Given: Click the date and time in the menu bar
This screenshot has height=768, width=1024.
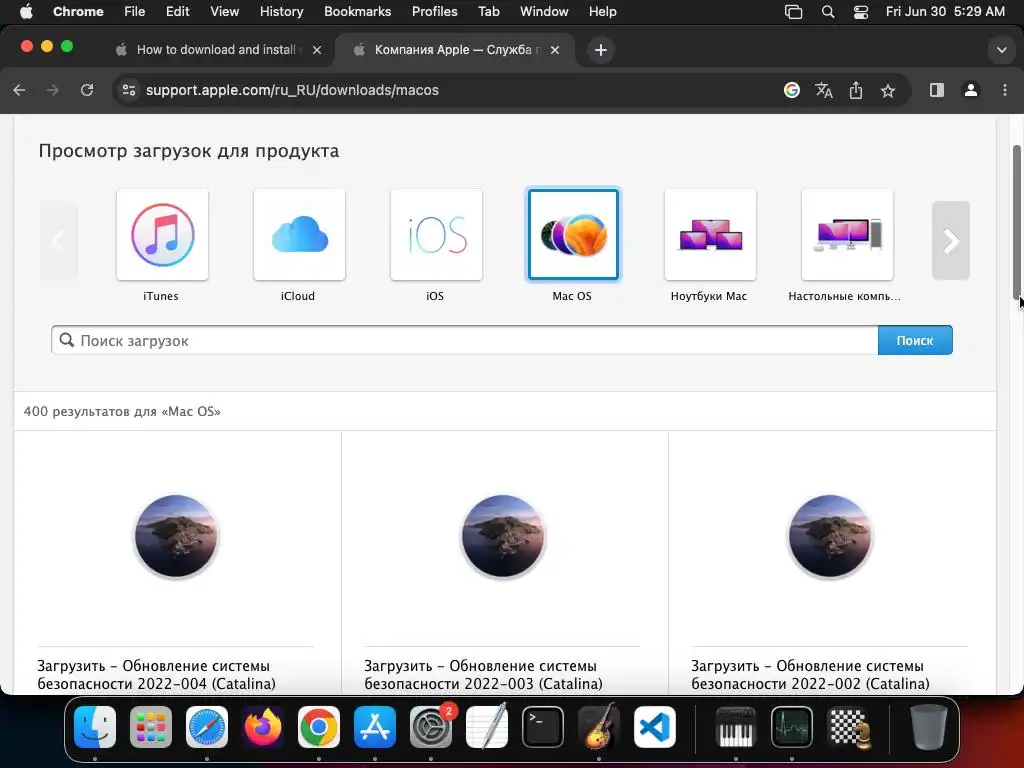Looking at the screenshot, I should tap(945, 11).
